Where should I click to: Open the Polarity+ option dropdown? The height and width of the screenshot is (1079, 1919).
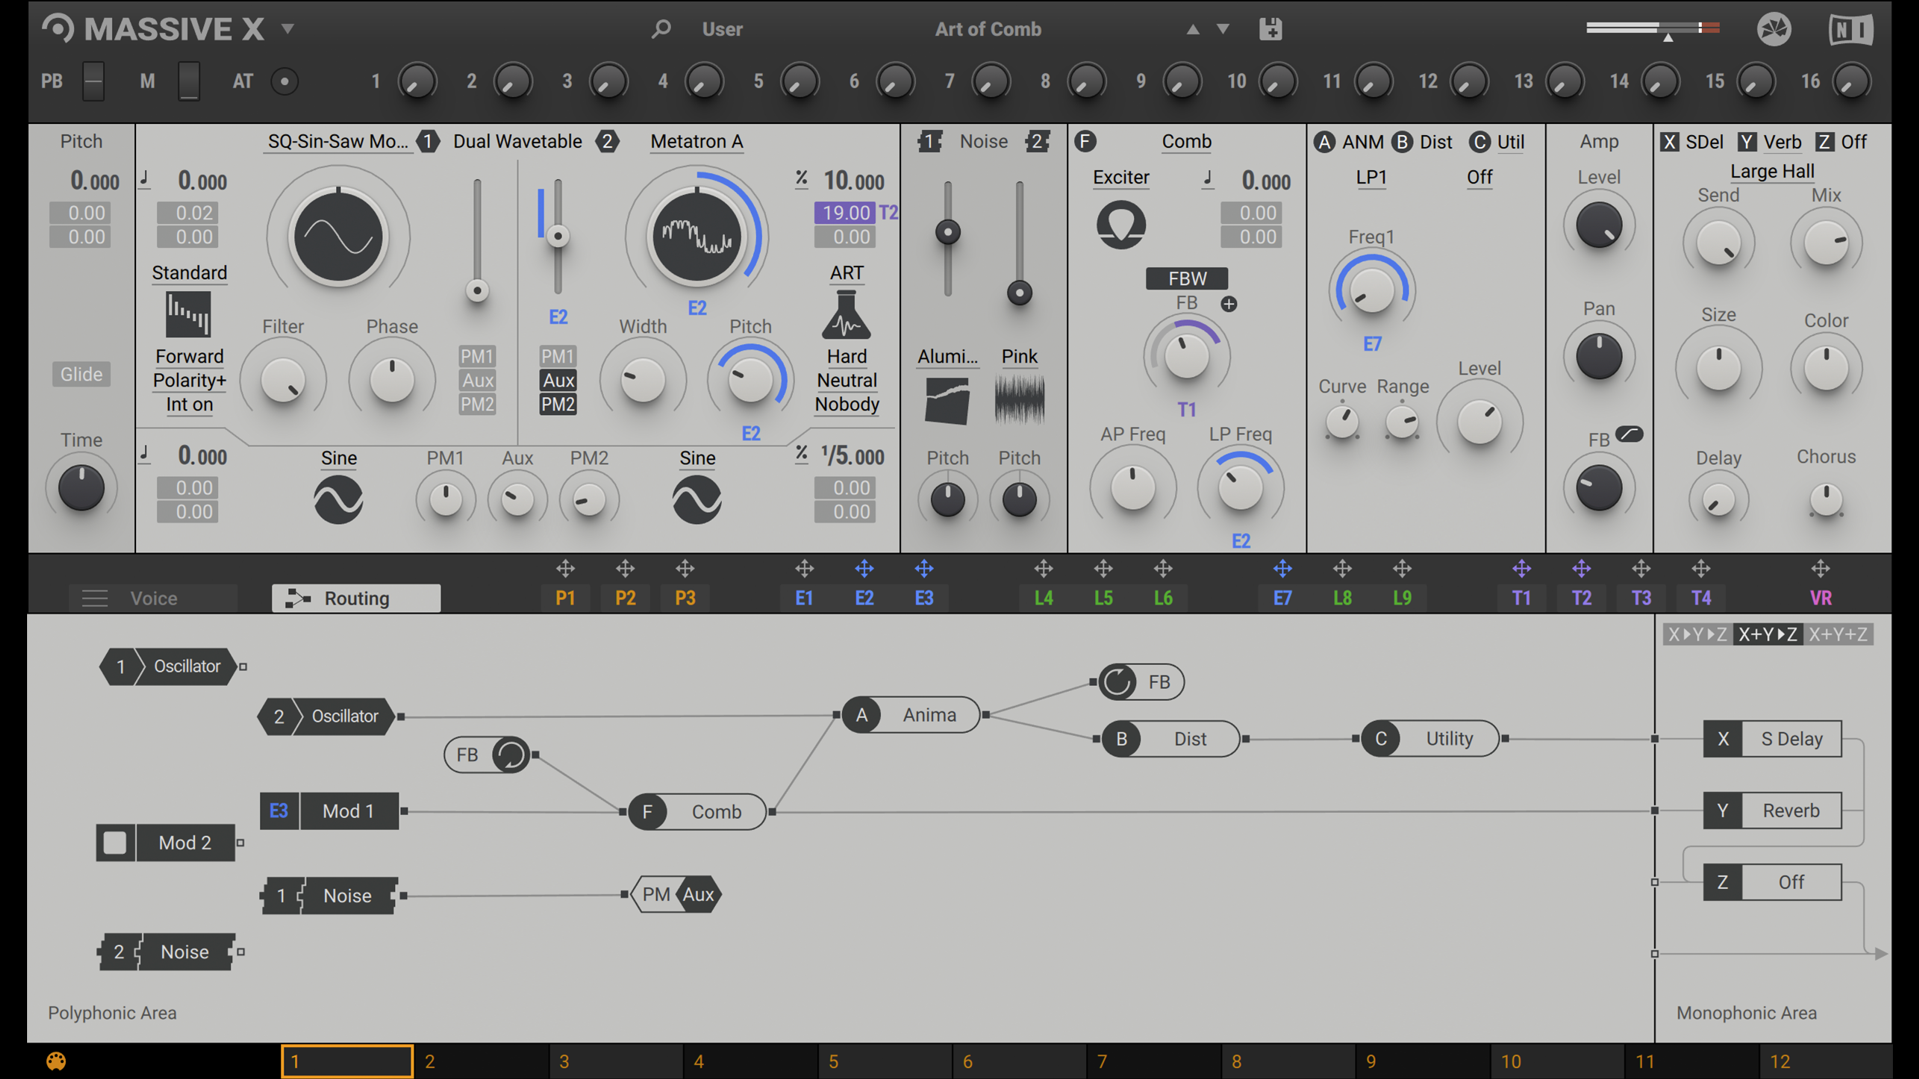(189, 380)
